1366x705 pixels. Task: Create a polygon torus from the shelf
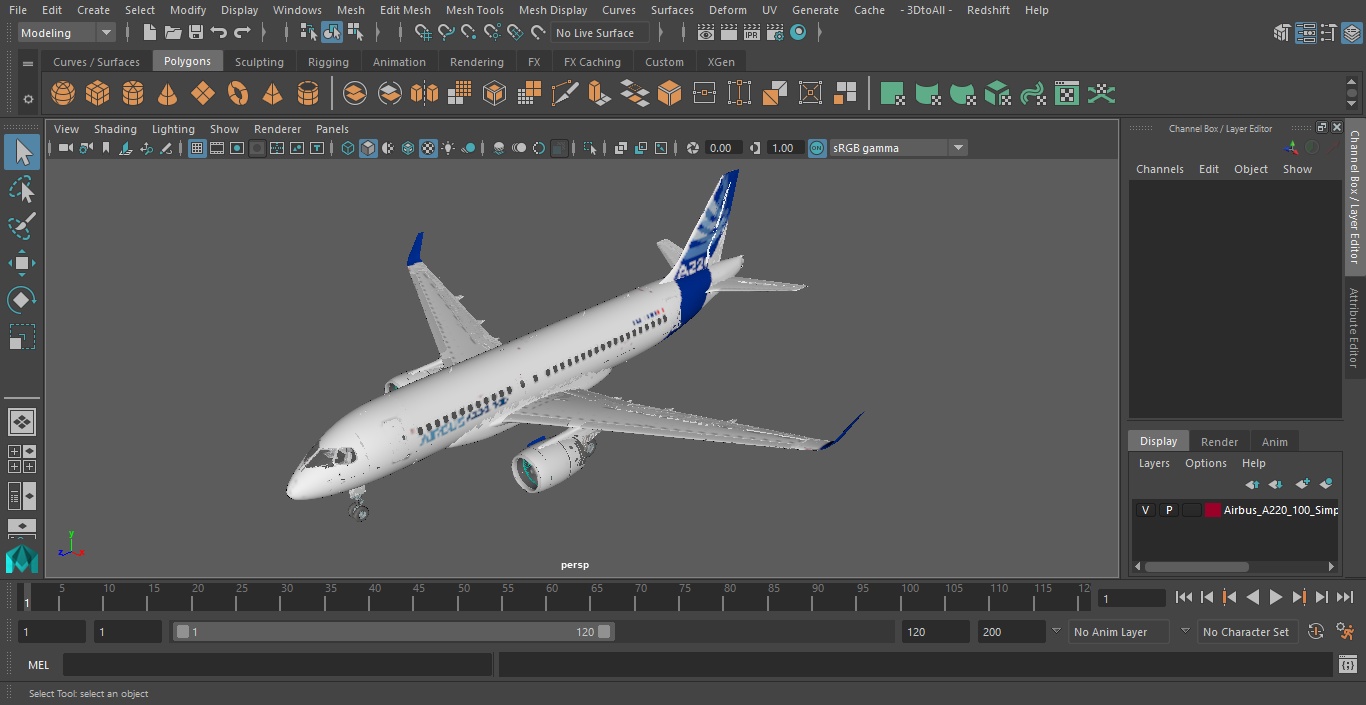pos(238,94)
